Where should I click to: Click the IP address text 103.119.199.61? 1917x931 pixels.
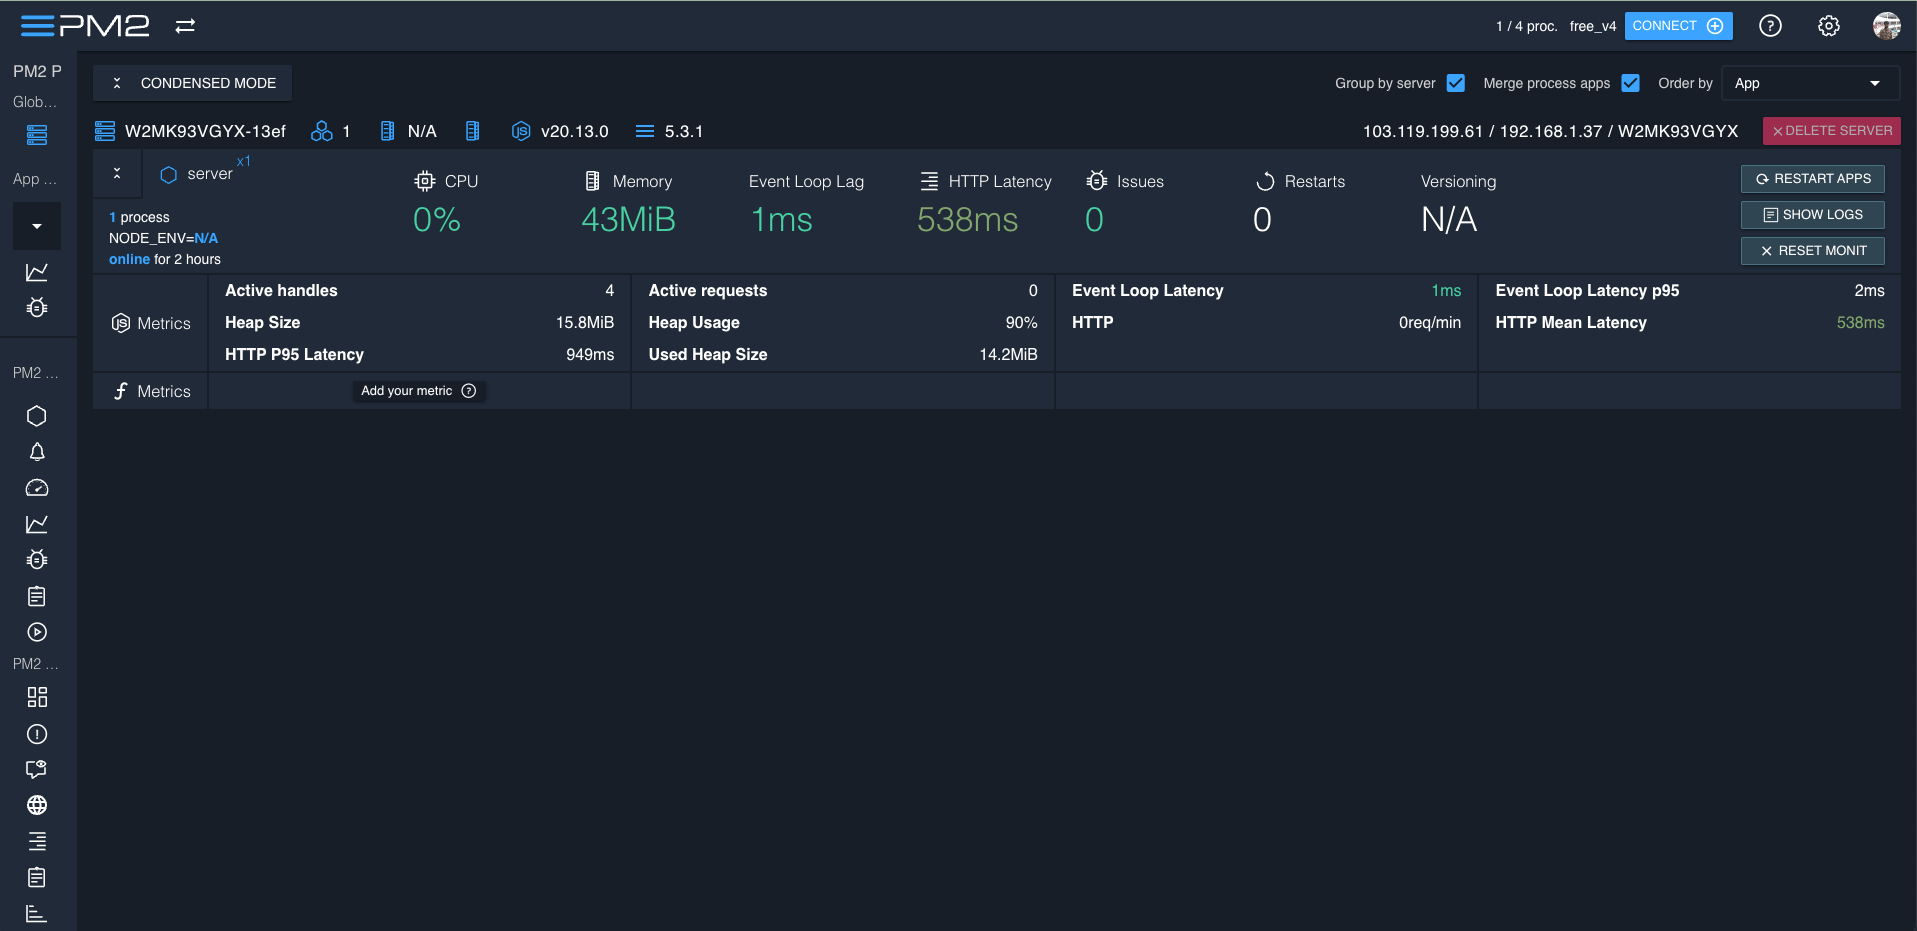pyautogui.click(x=1422, y=131)
